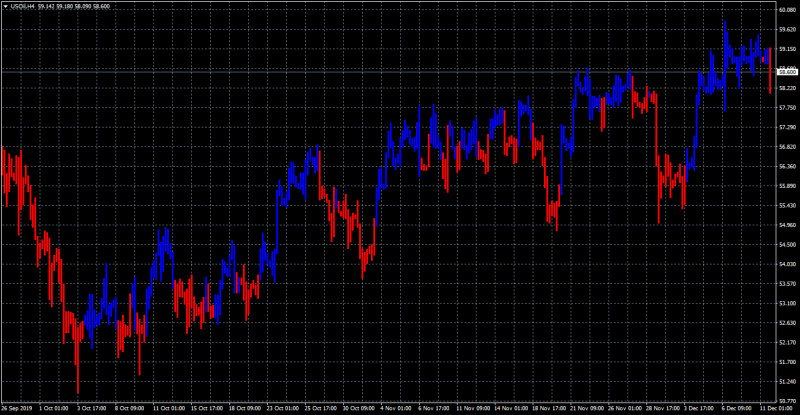This screenshot has width=800, height=415.
Task: Select the current price marker 58.600
Action: [x=787, y=72]
